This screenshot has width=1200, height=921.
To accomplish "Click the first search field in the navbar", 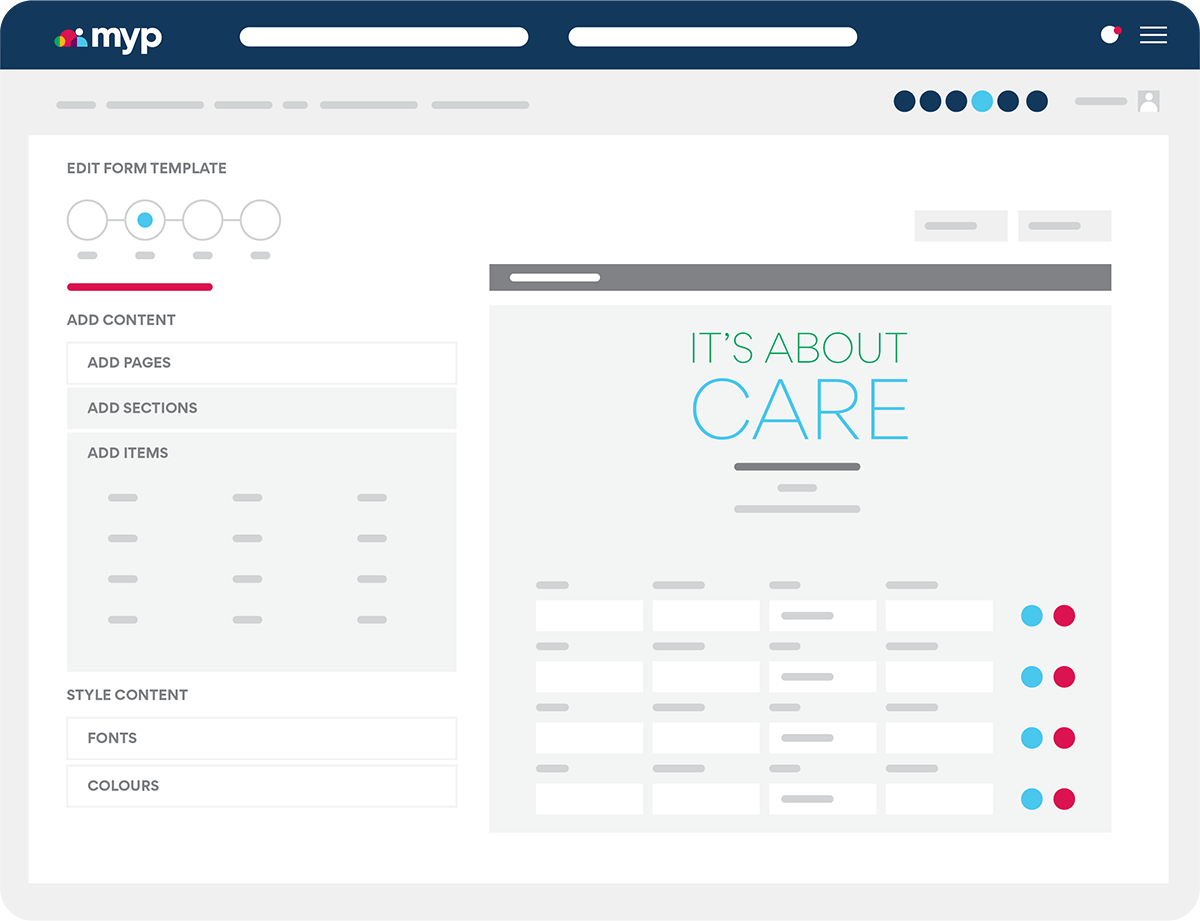I will pyautogui.click(x=384, y=36).
